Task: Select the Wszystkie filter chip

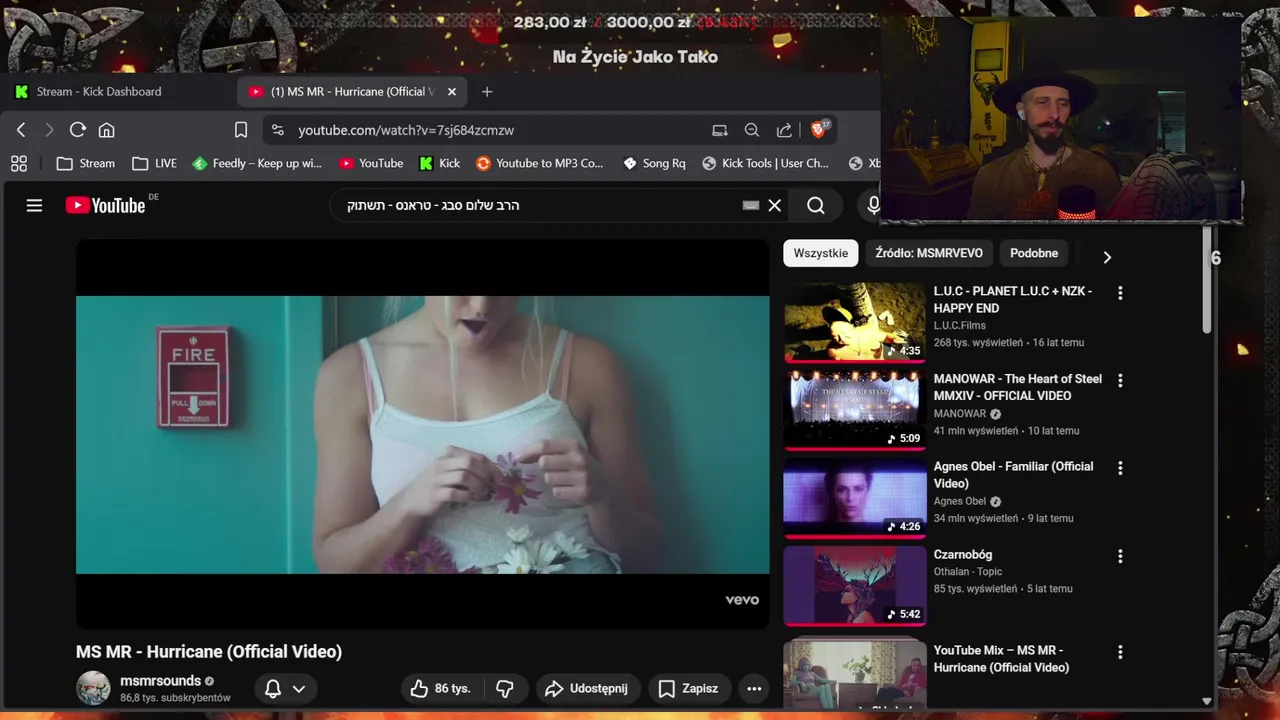Action: 821,253
